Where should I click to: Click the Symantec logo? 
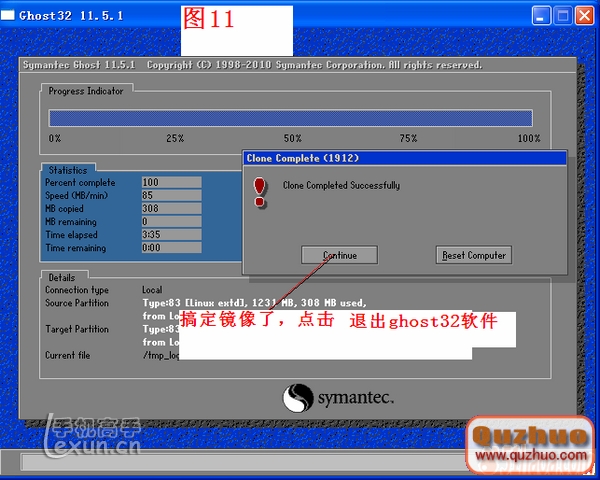[338, 398]
